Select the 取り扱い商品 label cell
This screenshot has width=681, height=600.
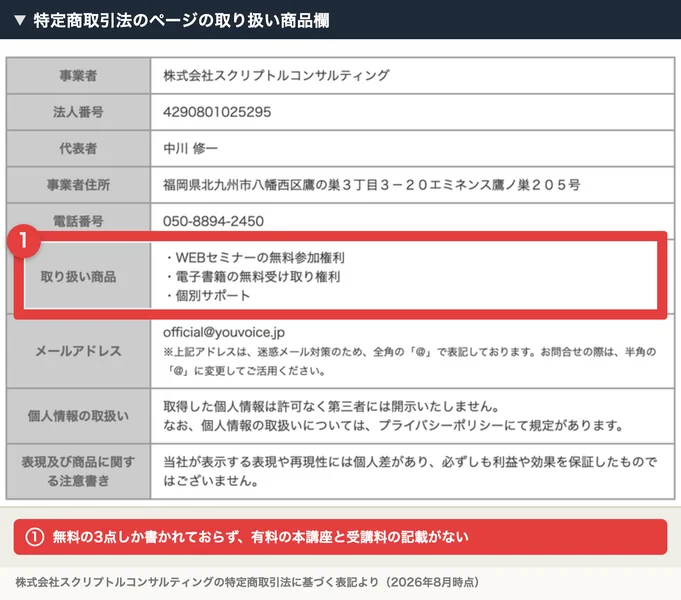click(78, 277)
